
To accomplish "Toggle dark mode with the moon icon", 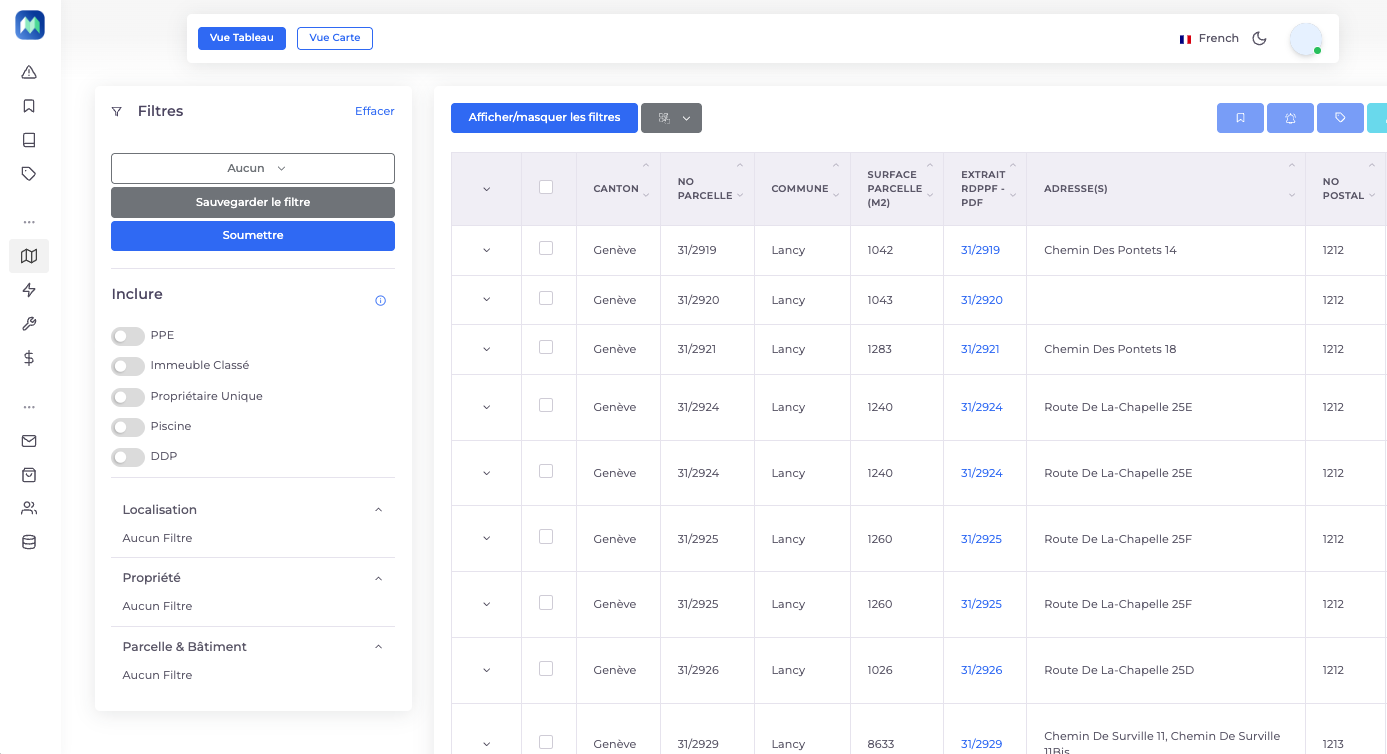I will tap(1259, 38).
